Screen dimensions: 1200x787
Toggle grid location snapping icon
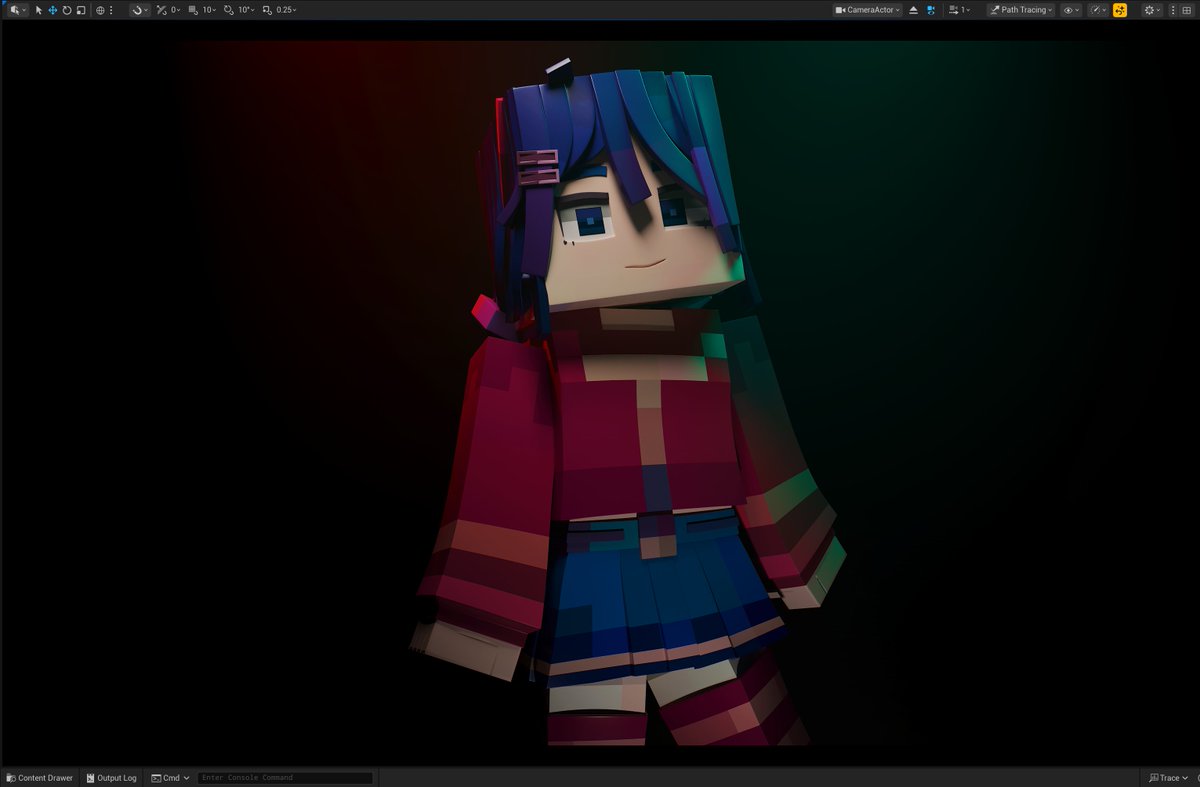tap(193, 10)
